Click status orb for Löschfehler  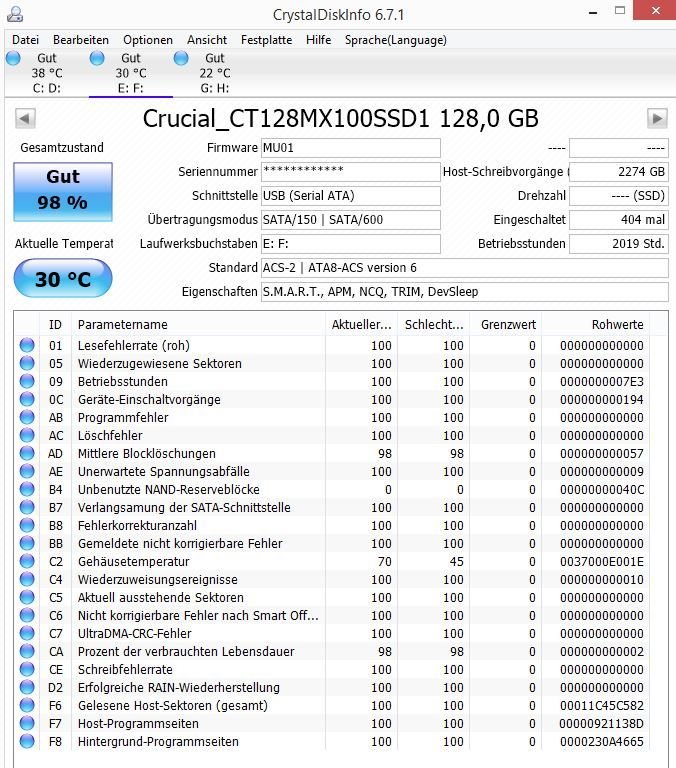click(27, 435)
